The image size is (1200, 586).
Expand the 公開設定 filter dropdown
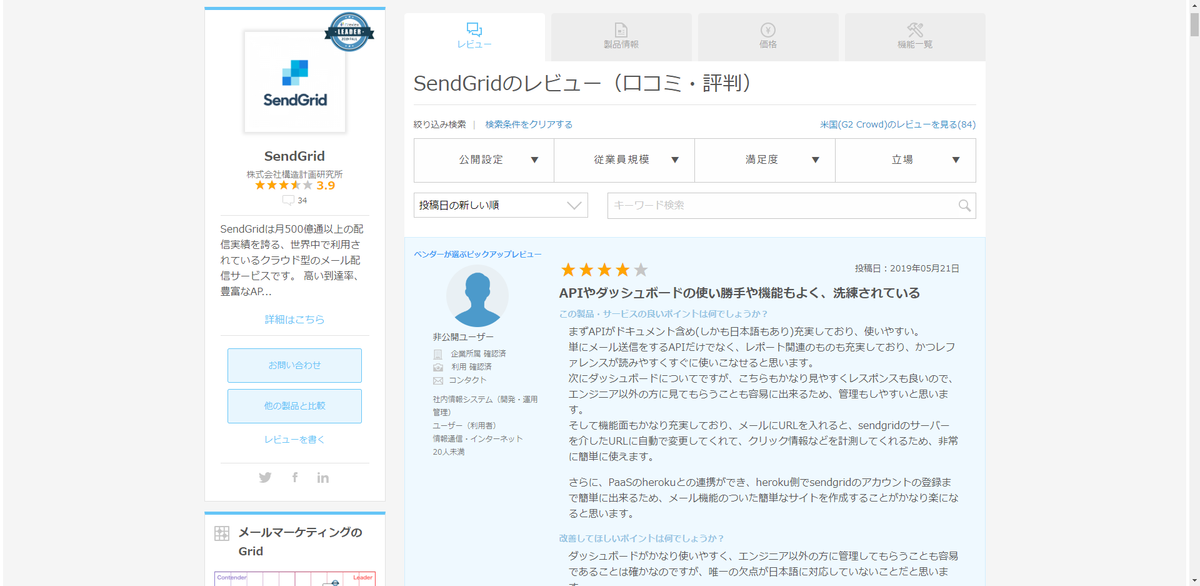[484, 160]
